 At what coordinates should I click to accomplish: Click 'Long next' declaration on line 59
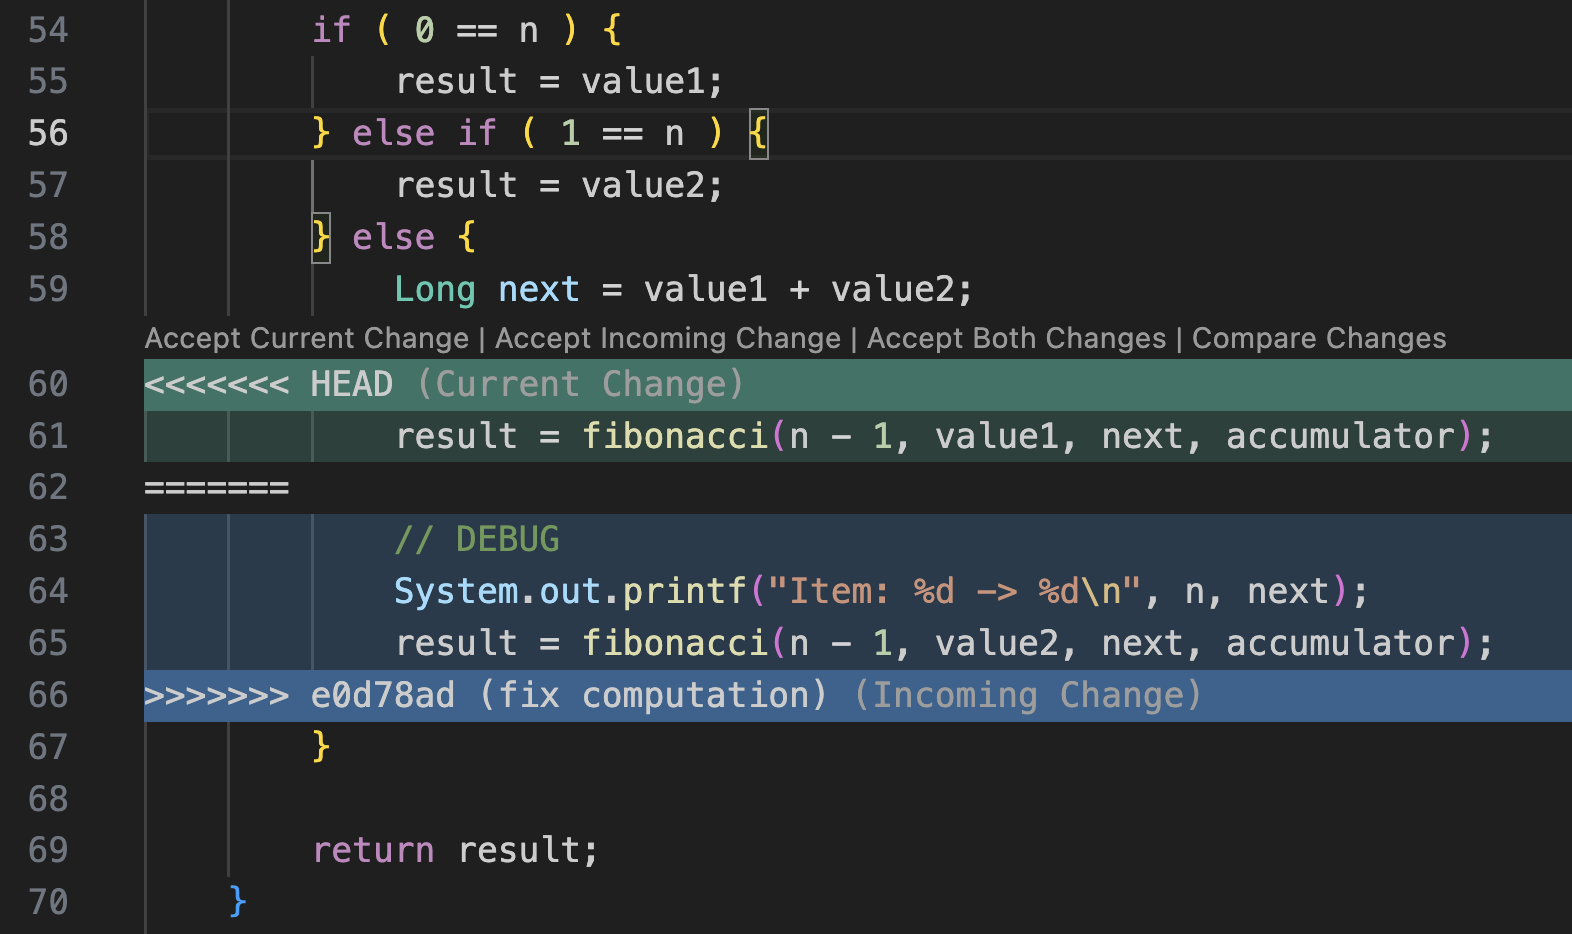coord(487,289)
